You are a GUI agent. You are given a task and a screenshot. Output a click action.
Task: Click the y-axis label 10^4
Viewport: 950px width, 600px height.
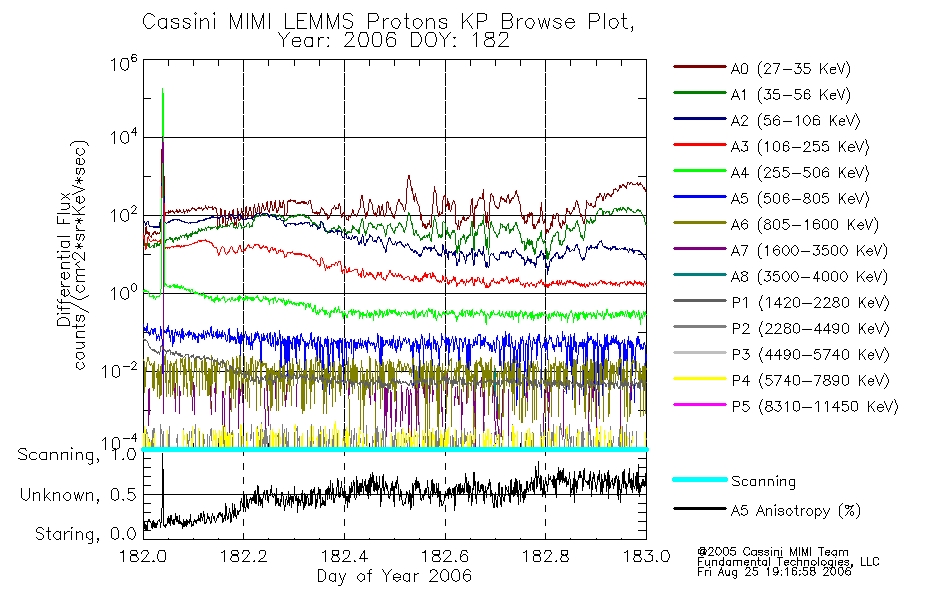click(x=124, y=136)
